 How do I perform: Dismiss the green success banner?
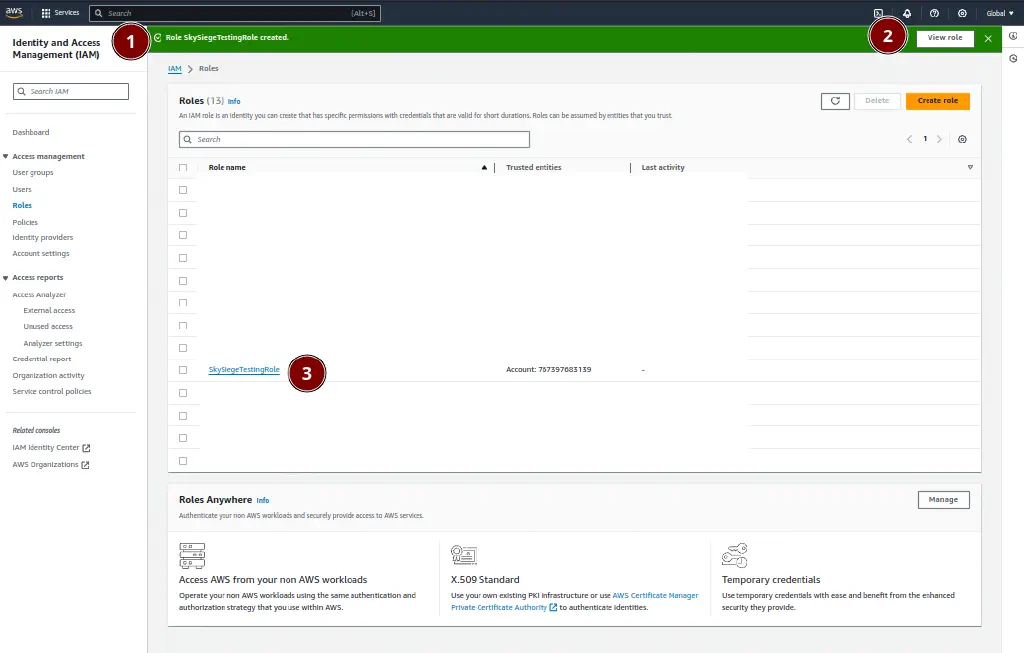988,39
